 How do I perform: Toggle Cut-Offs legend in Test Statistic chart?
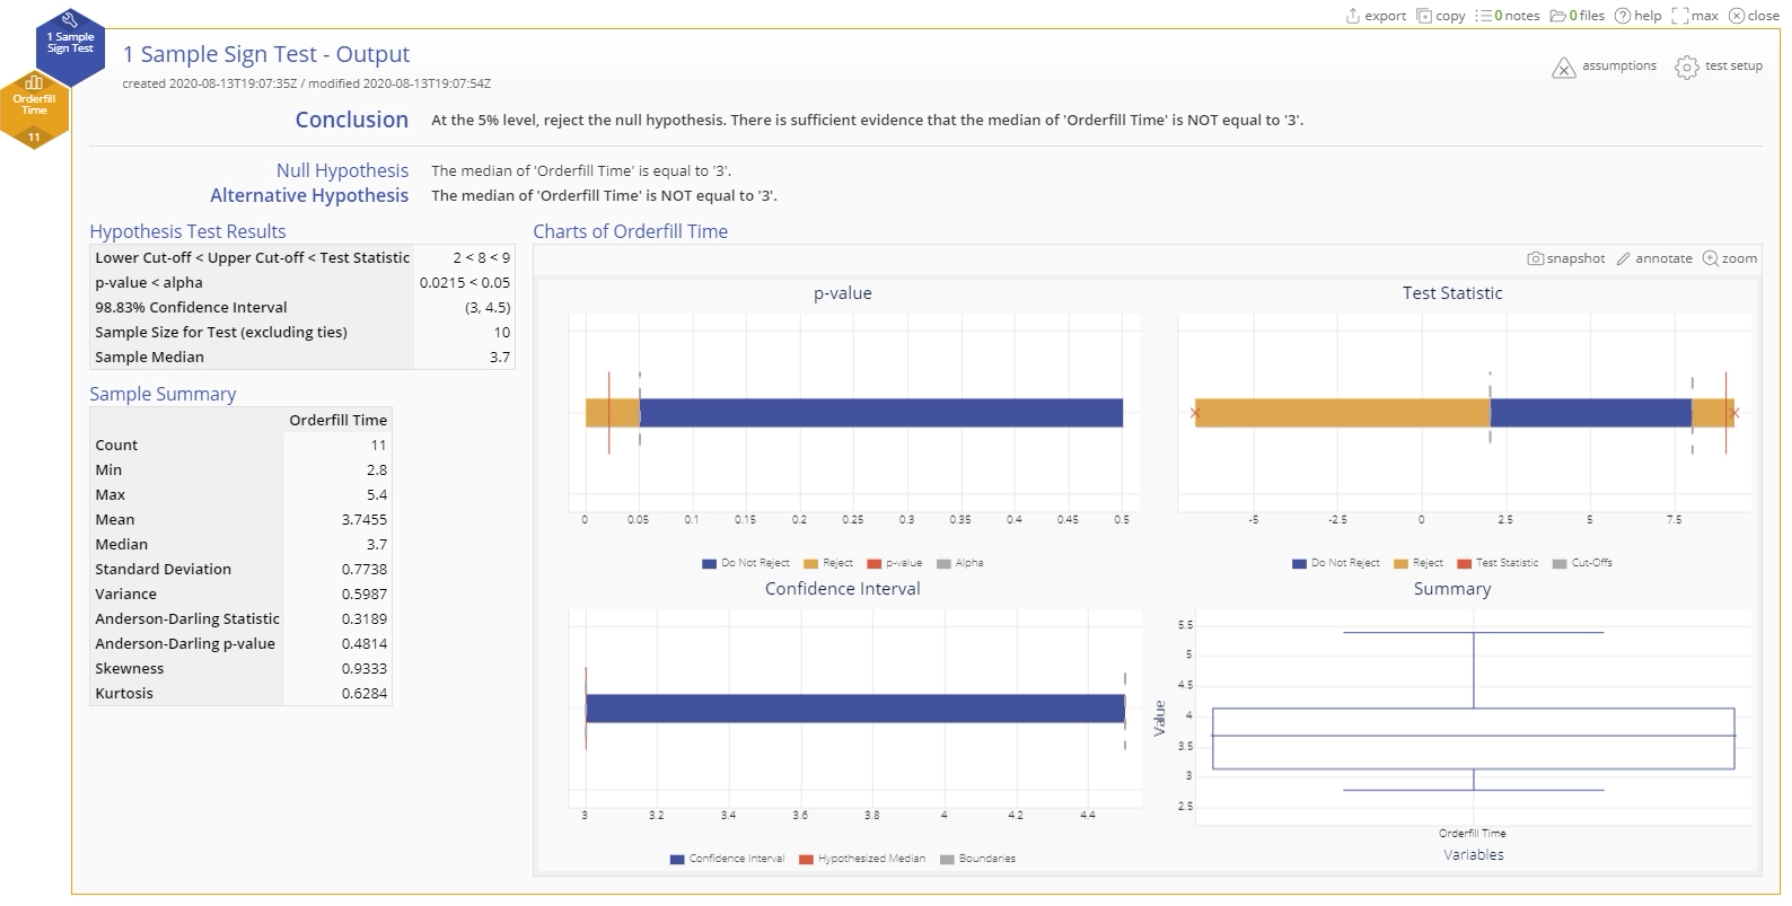[x=1582, y=563]
